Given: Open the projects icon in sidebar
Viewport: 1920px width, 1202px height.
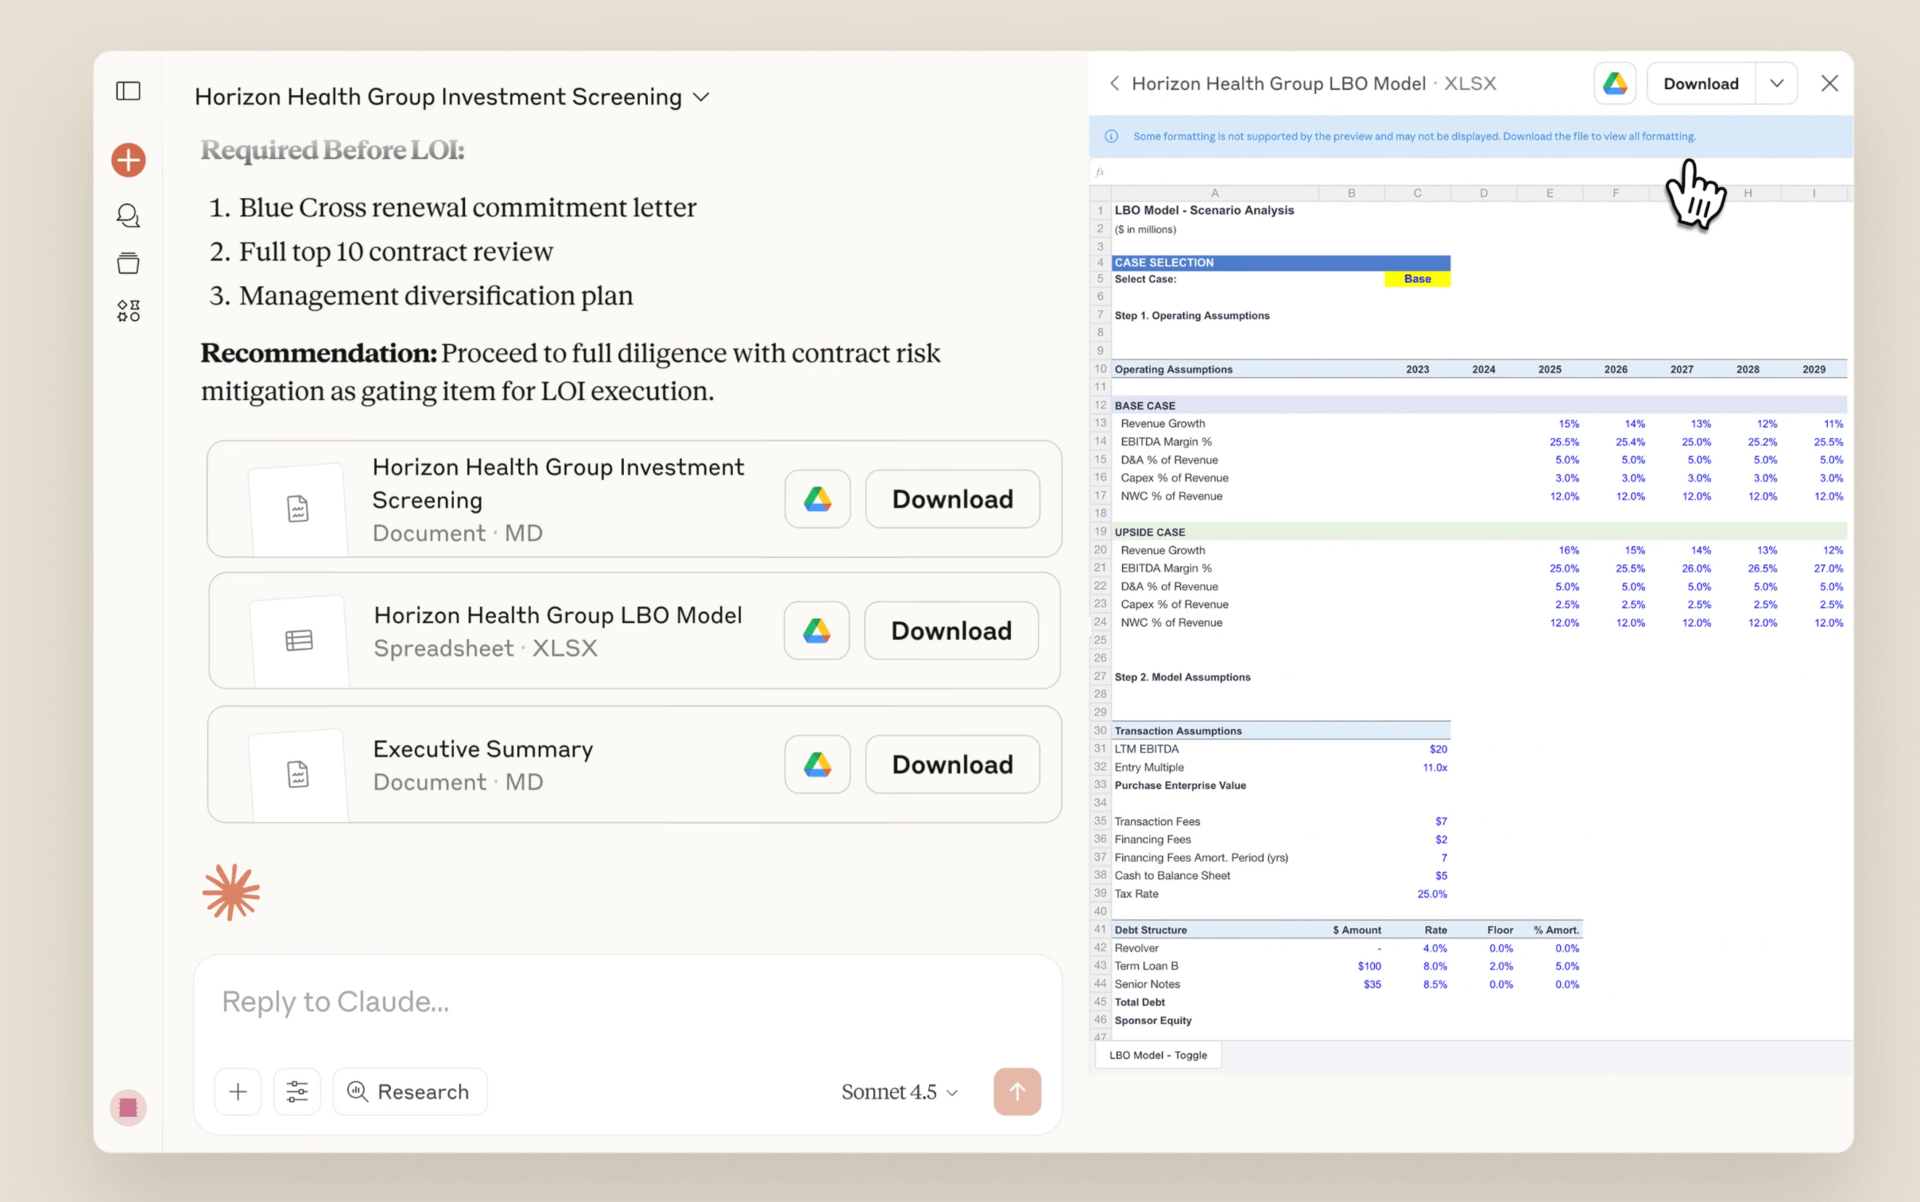Looking at the screenshot, I should click(x=128, y=263).
